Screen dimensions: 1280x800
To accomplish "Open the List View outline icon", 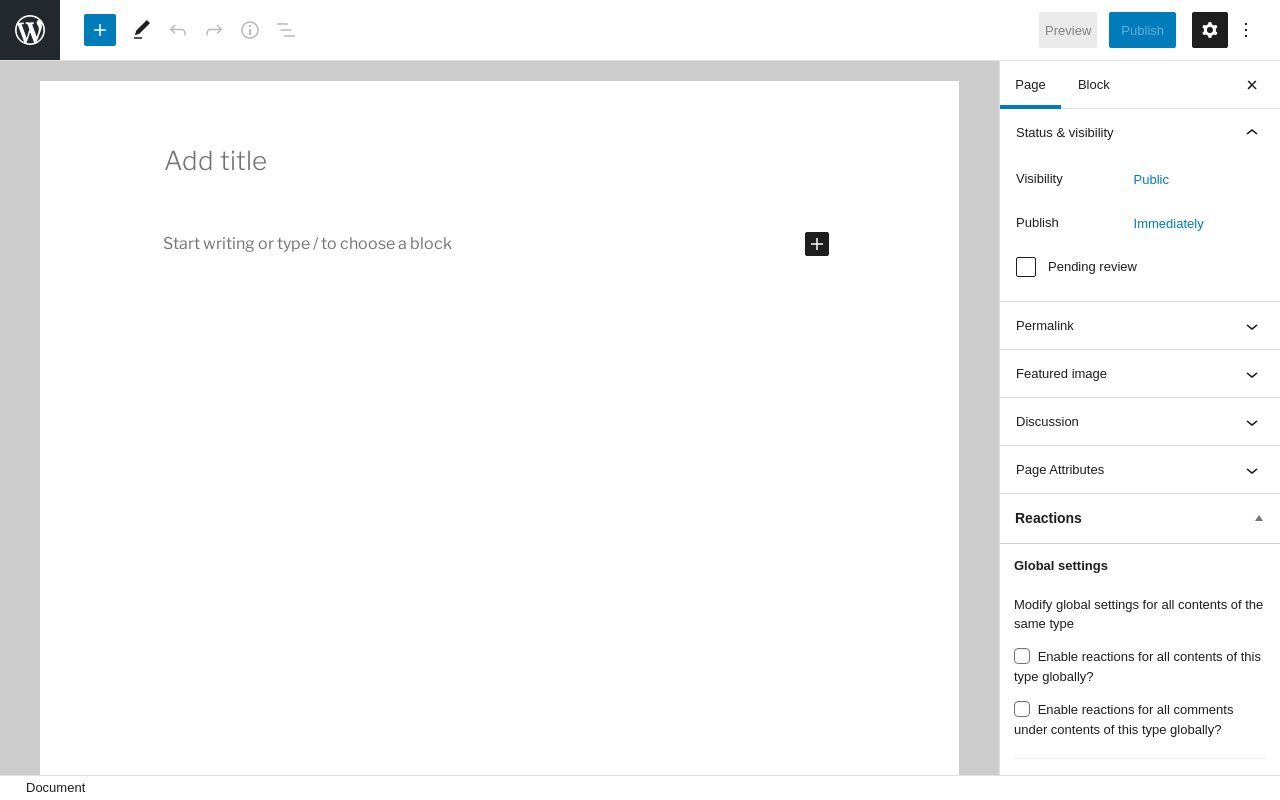I will click(286, 30).
